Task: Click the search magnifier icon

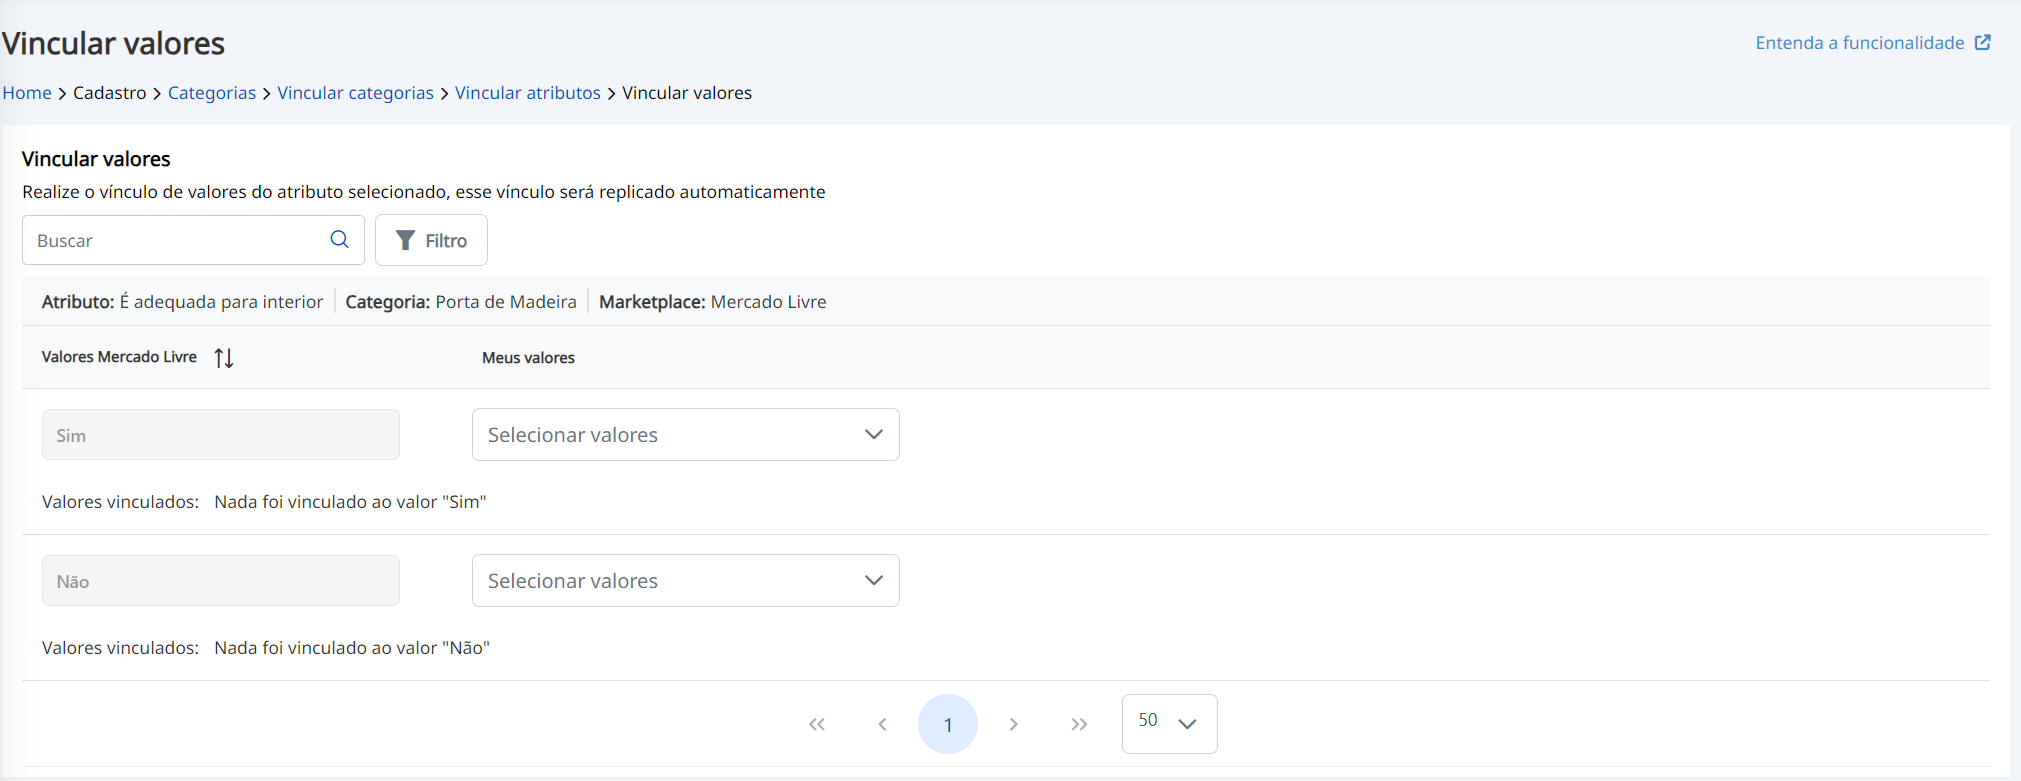Action: coord(340,239)
